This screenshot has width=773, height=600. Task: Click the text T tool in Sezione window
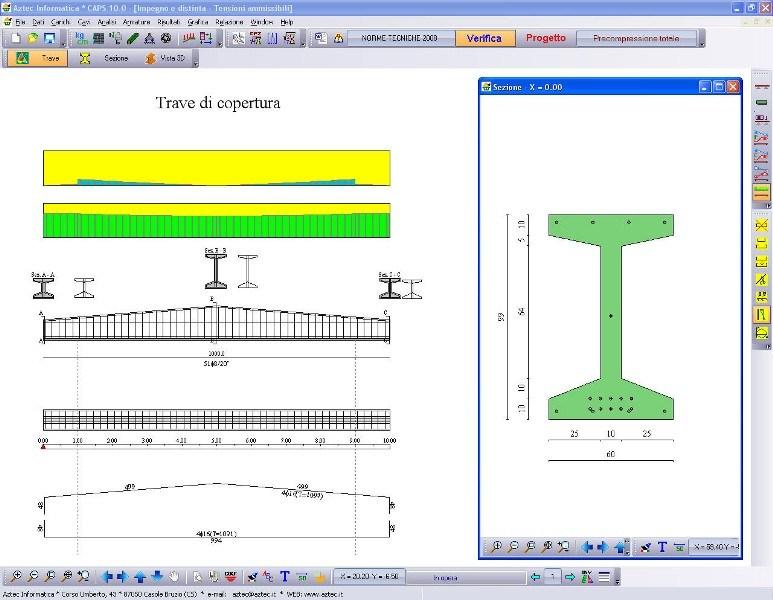pos(662,547)
